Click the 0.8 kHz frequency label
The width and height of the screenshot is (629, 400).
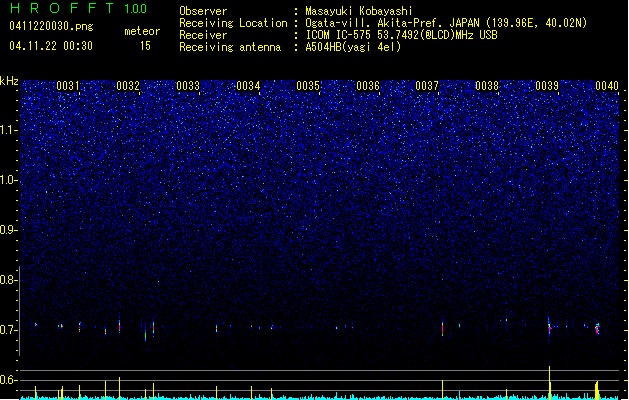click(8, 280)
